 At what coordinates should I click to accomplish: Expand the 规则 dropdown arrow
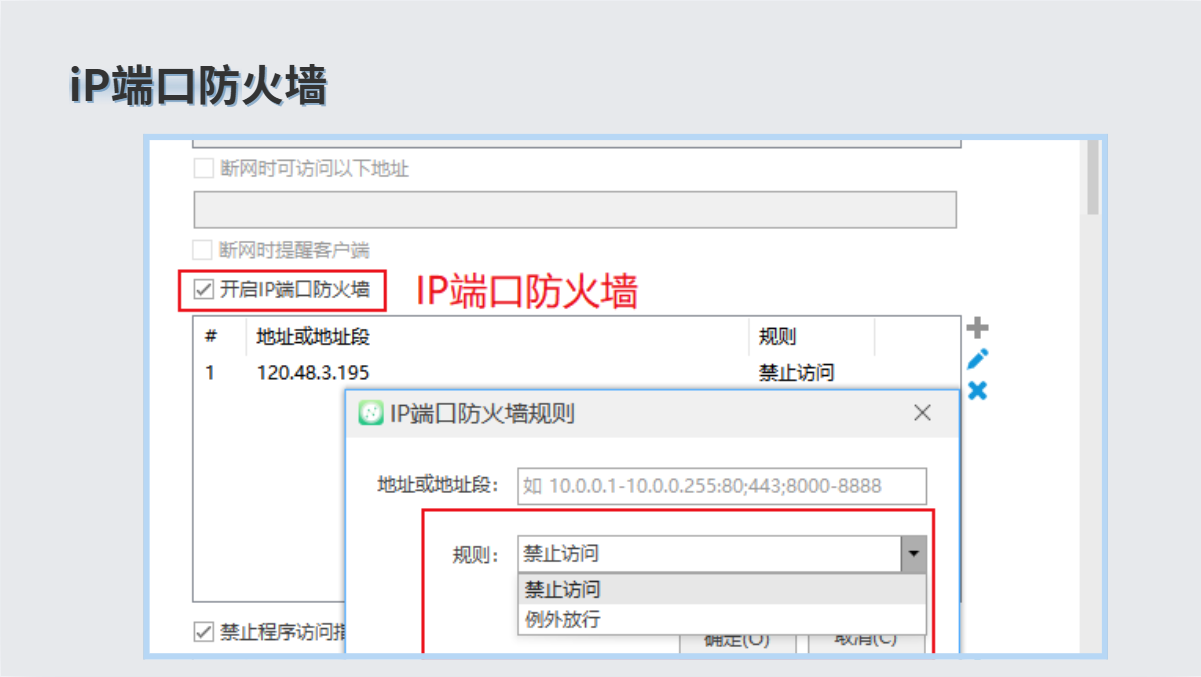click(913, 554)
